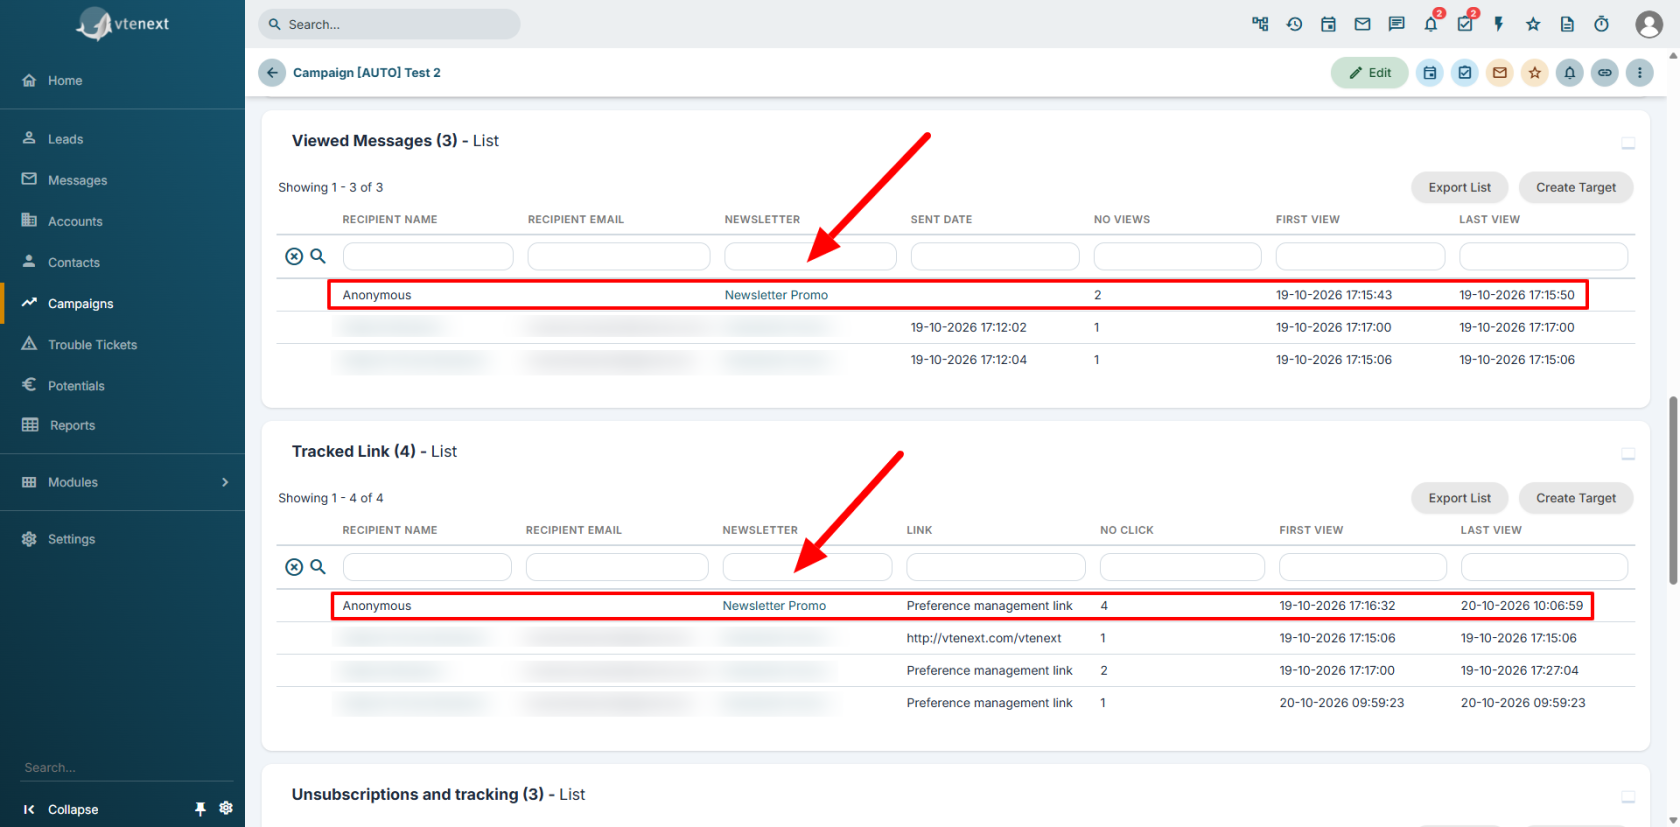Click the Edit button
This screenshot has width=1680, height=827.
(1369, 73)
